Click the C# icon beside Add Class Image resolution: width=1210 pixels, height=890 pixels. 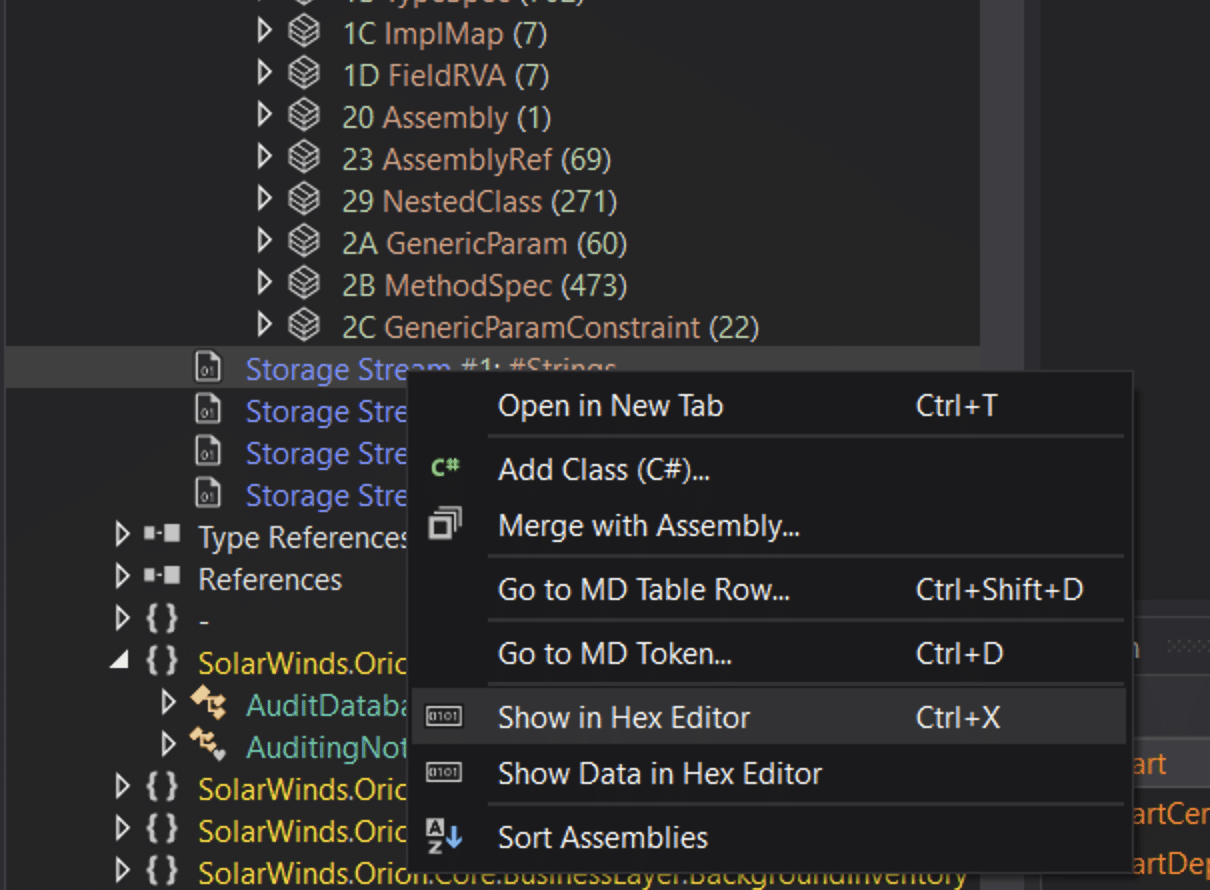coord(445,468)
